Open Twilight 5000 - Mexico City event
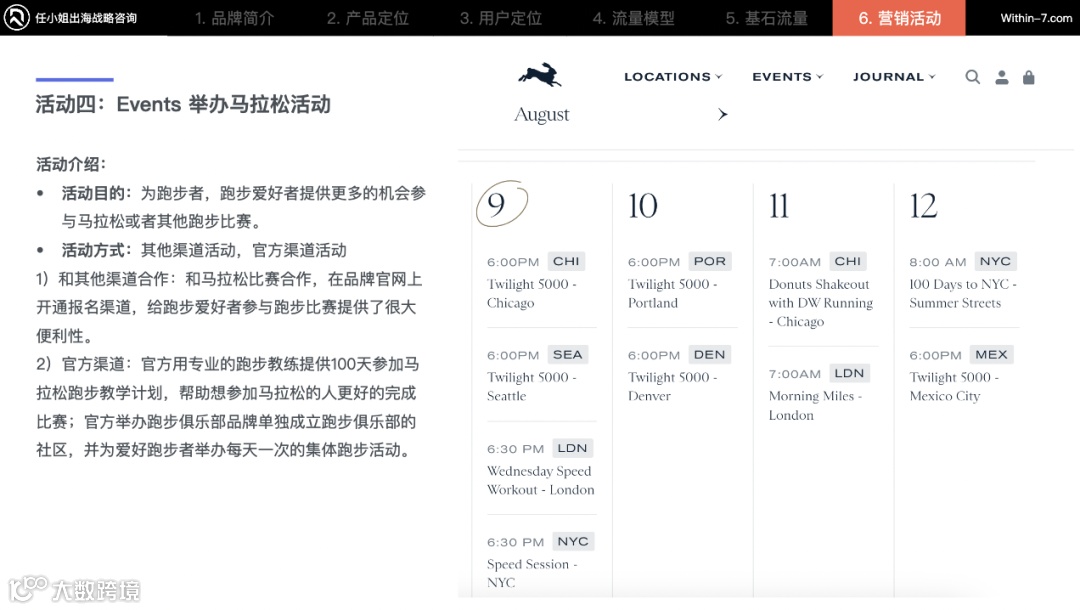Screen dimensions: 1080x610 coord(954,386)
